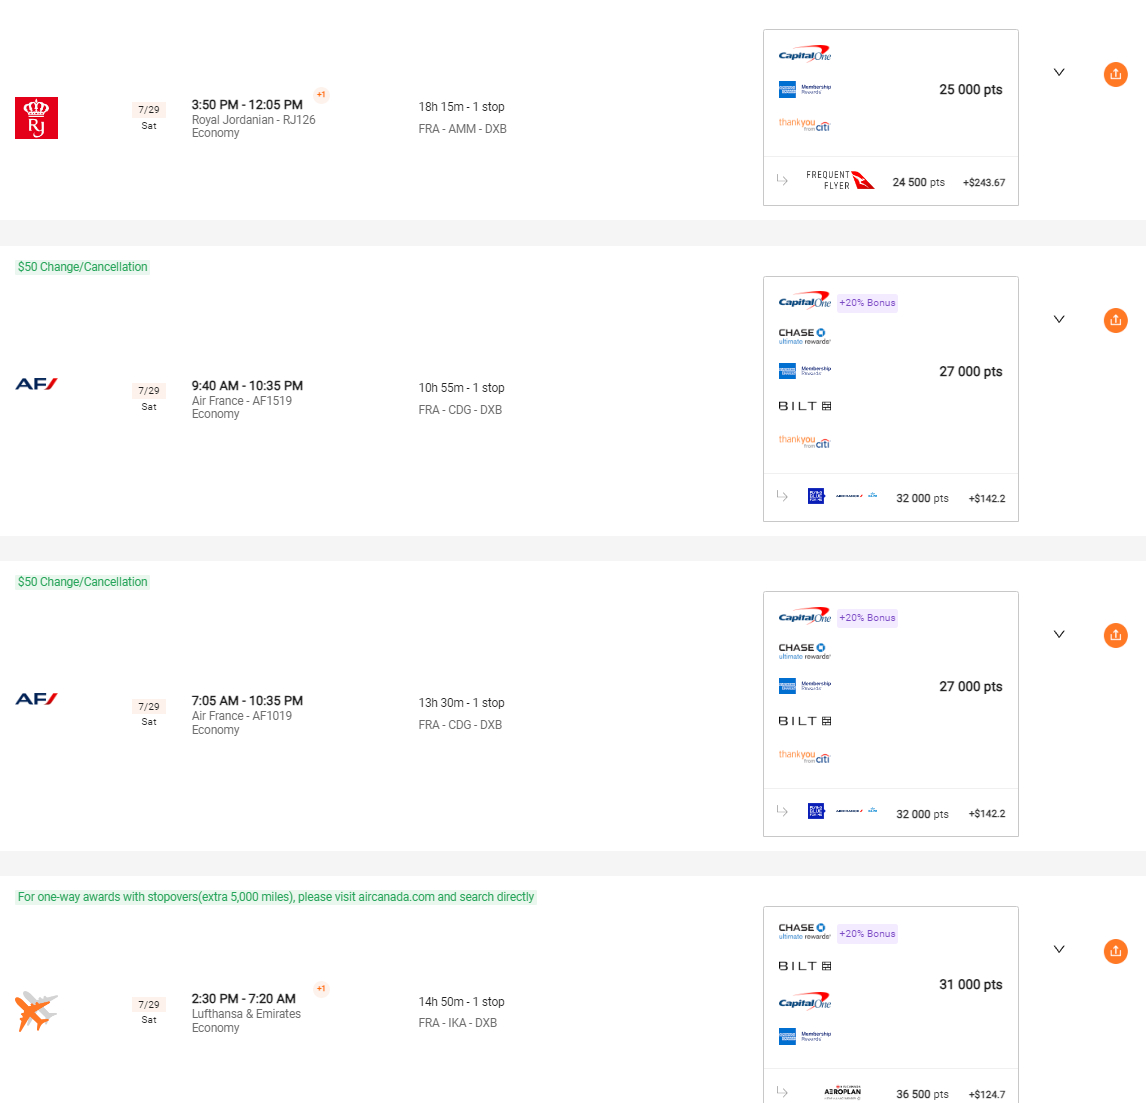The image size is (1146, 1103).
Task: Click 13h 30m - 1 stop duration
Action: tap(461, 702)
